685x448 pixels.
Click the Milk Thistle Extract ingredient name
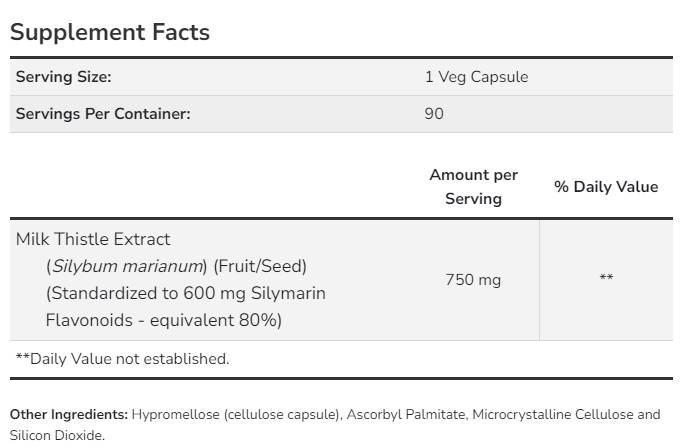pos(94,239)
